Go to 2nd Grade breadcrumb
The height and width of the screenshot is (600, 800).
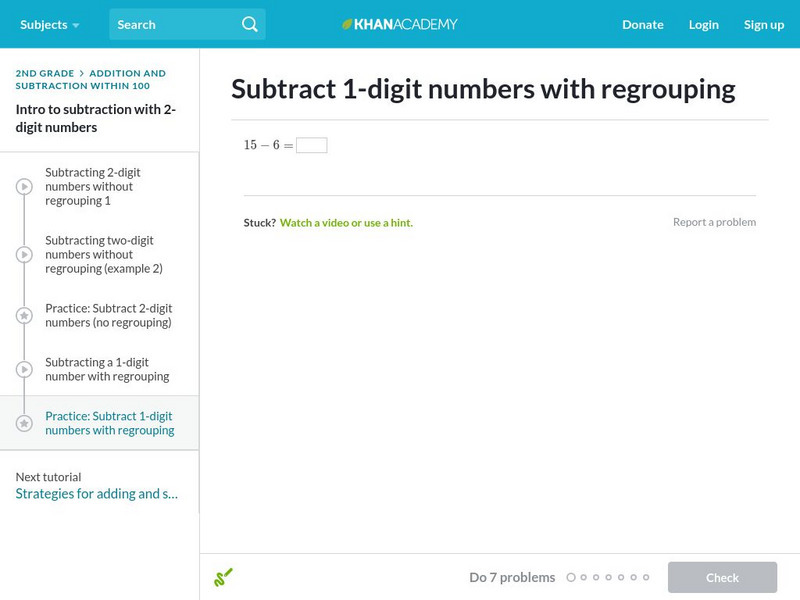click(x=45, y=73)
